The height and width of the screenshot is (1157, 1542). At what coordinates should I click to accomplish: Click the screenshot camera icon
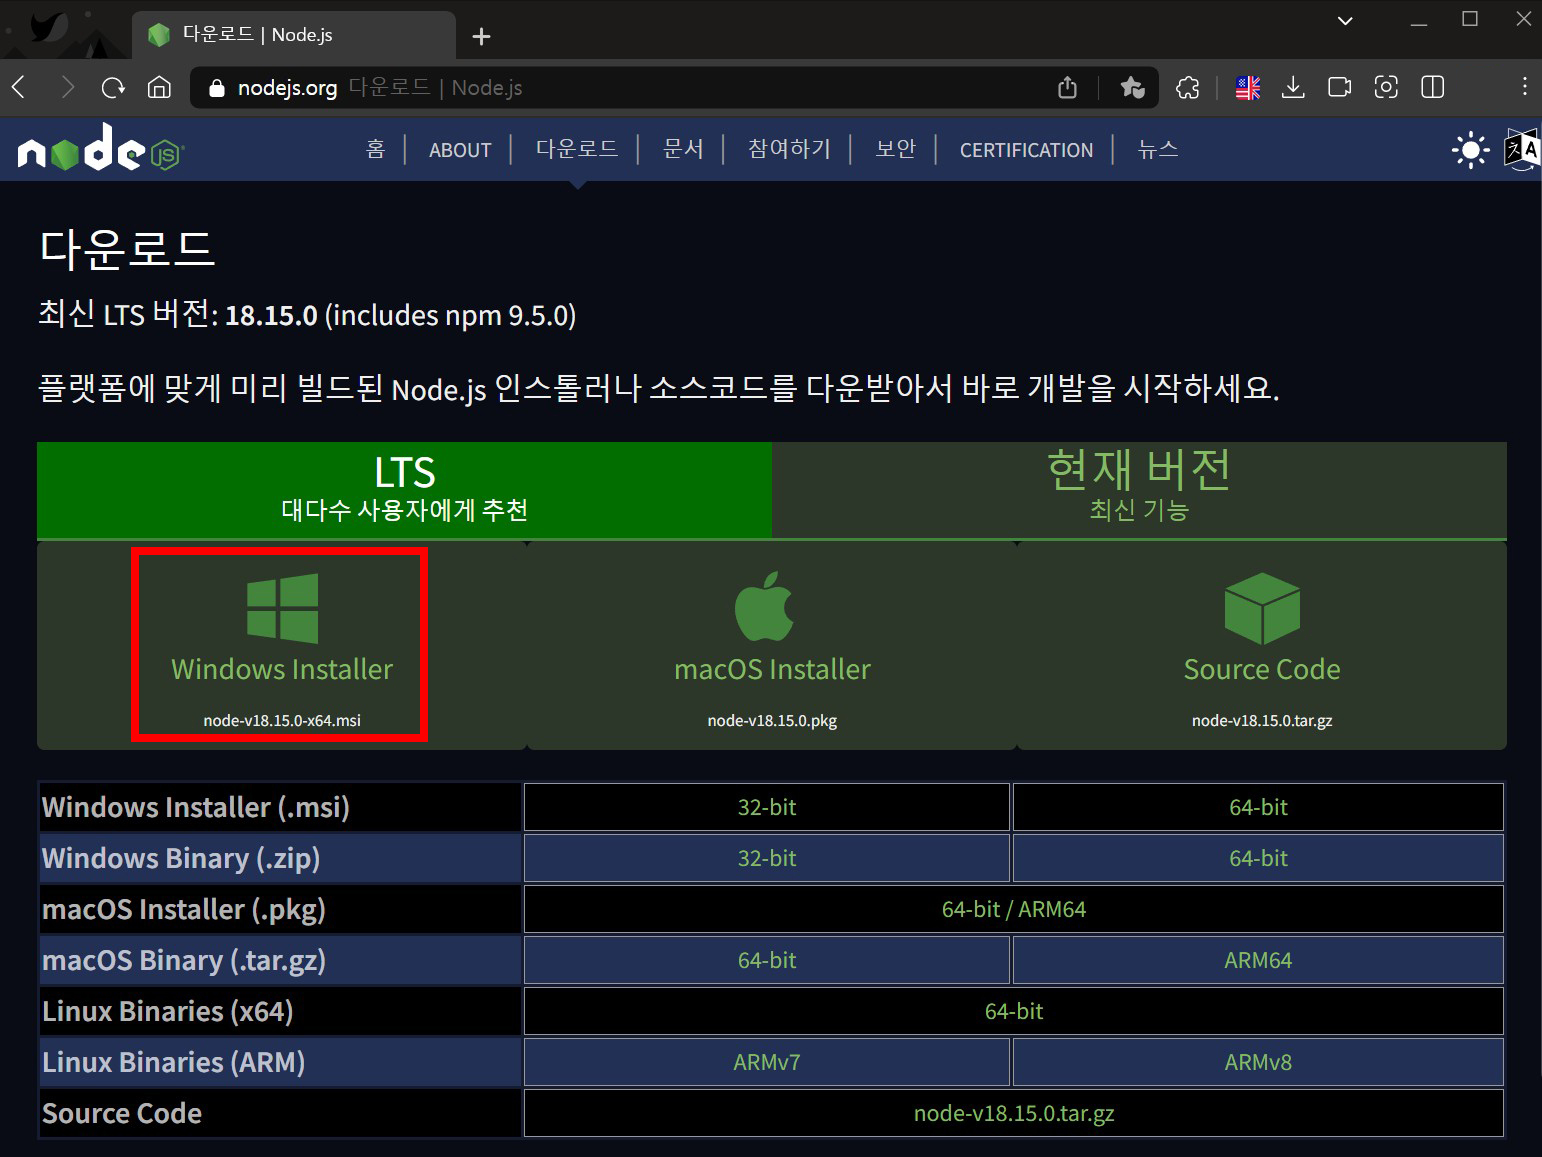click(1386, 87)
